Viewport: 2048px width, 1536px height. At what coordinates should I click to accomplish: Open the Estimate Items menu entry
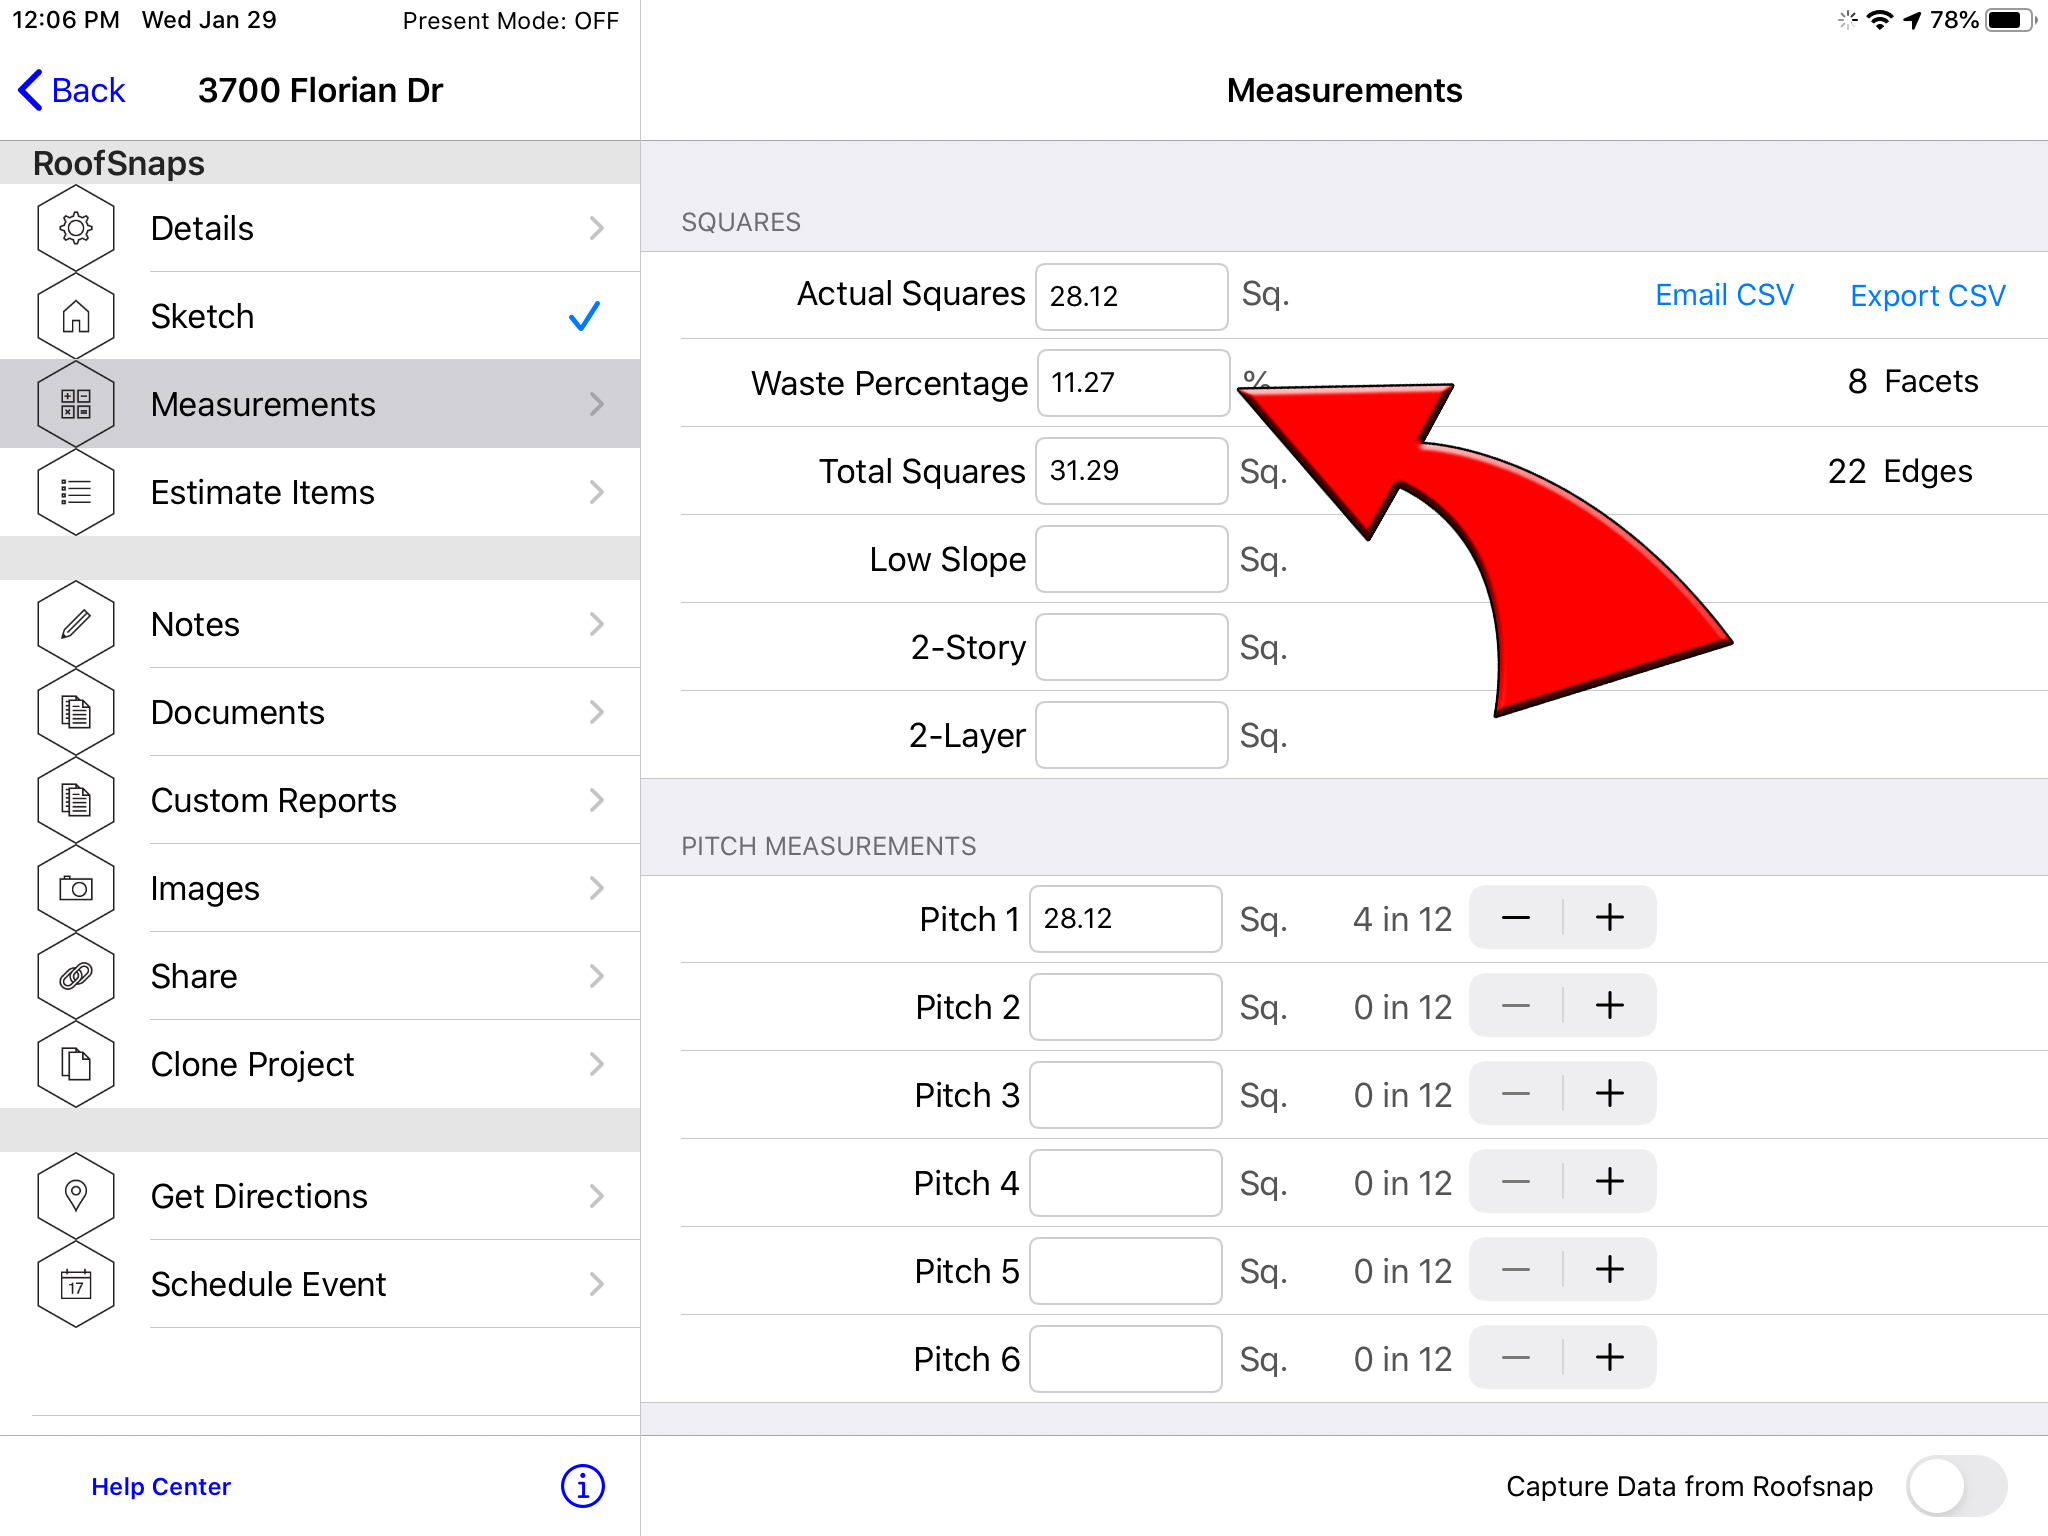point(320,492)
